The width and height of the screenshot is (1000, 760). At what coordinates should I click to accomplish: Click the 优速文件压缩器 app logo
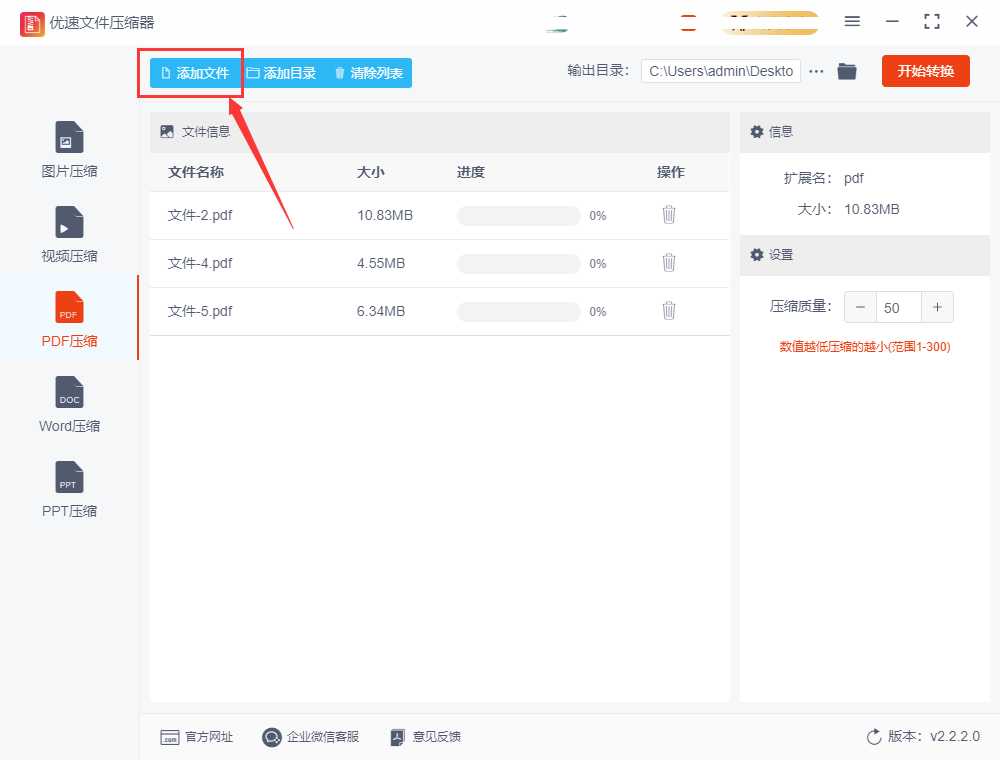click(x=32, y=24)
